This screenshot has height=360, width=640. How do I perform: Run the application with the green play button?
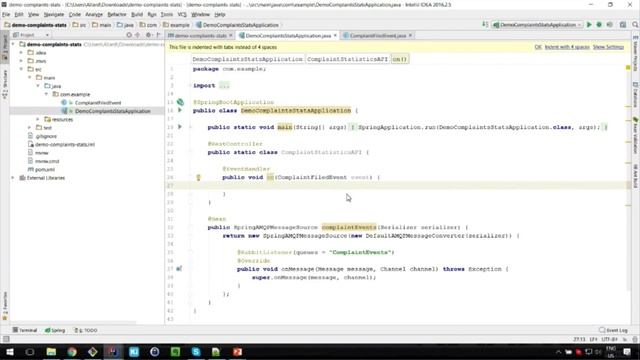click(x=589, y=25)
